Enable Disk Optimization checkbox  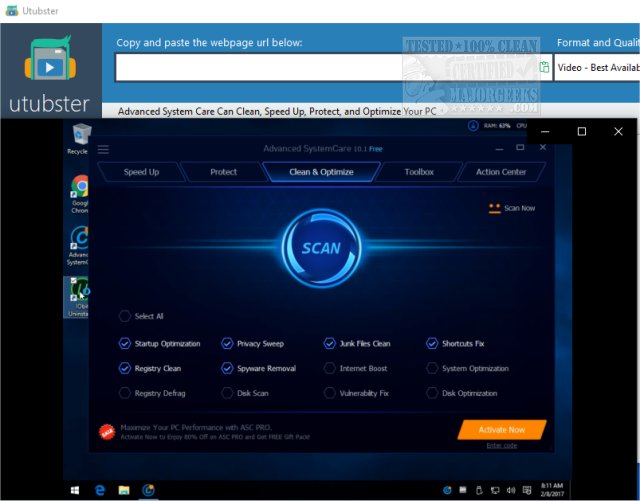[x=432, y=393]
